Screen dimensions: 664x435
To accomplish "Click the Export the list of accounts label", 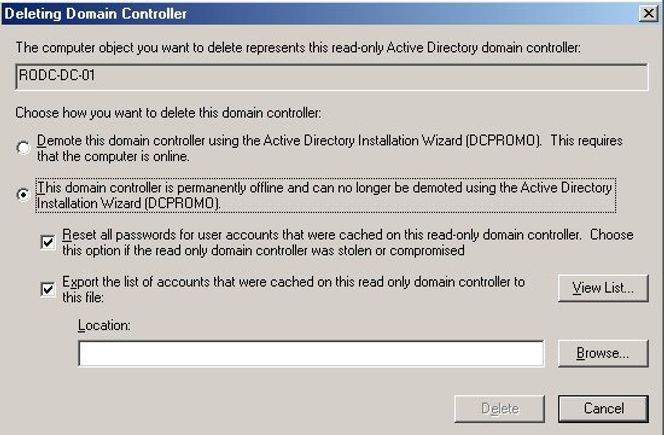I will click(x=293, y=289).
